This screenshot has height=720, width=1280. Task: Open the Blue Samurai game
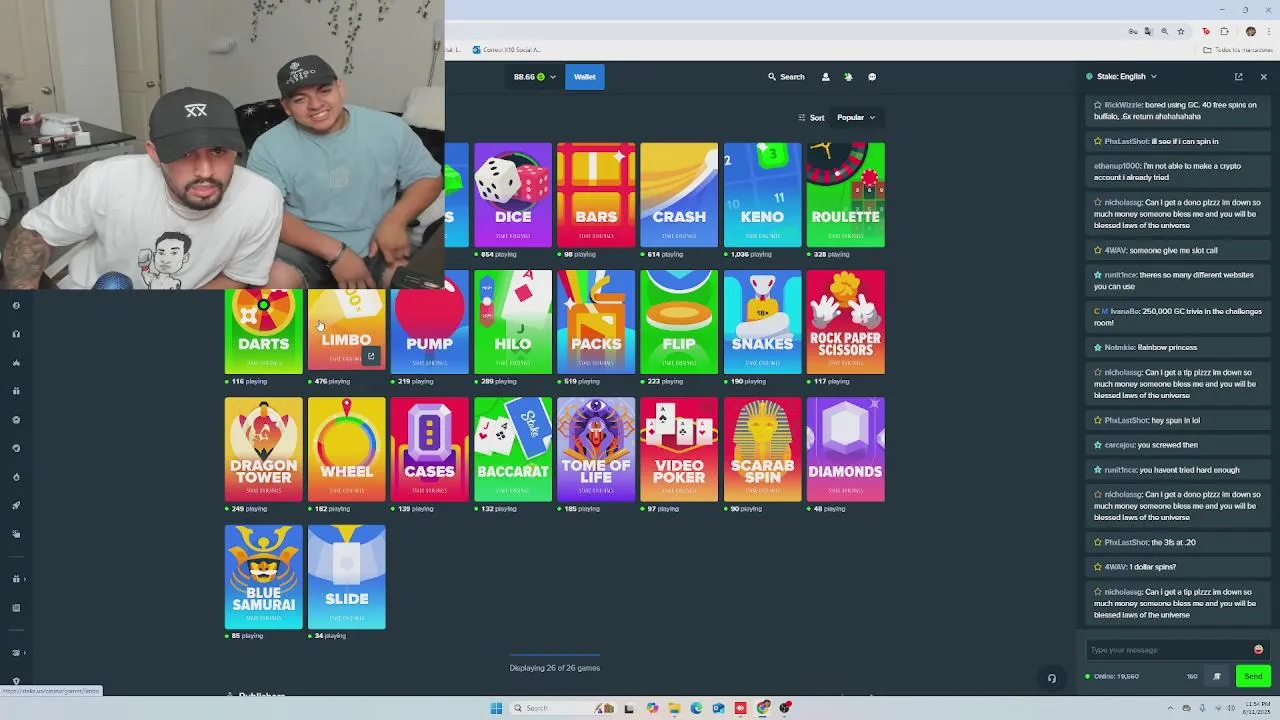pos(263,577)
